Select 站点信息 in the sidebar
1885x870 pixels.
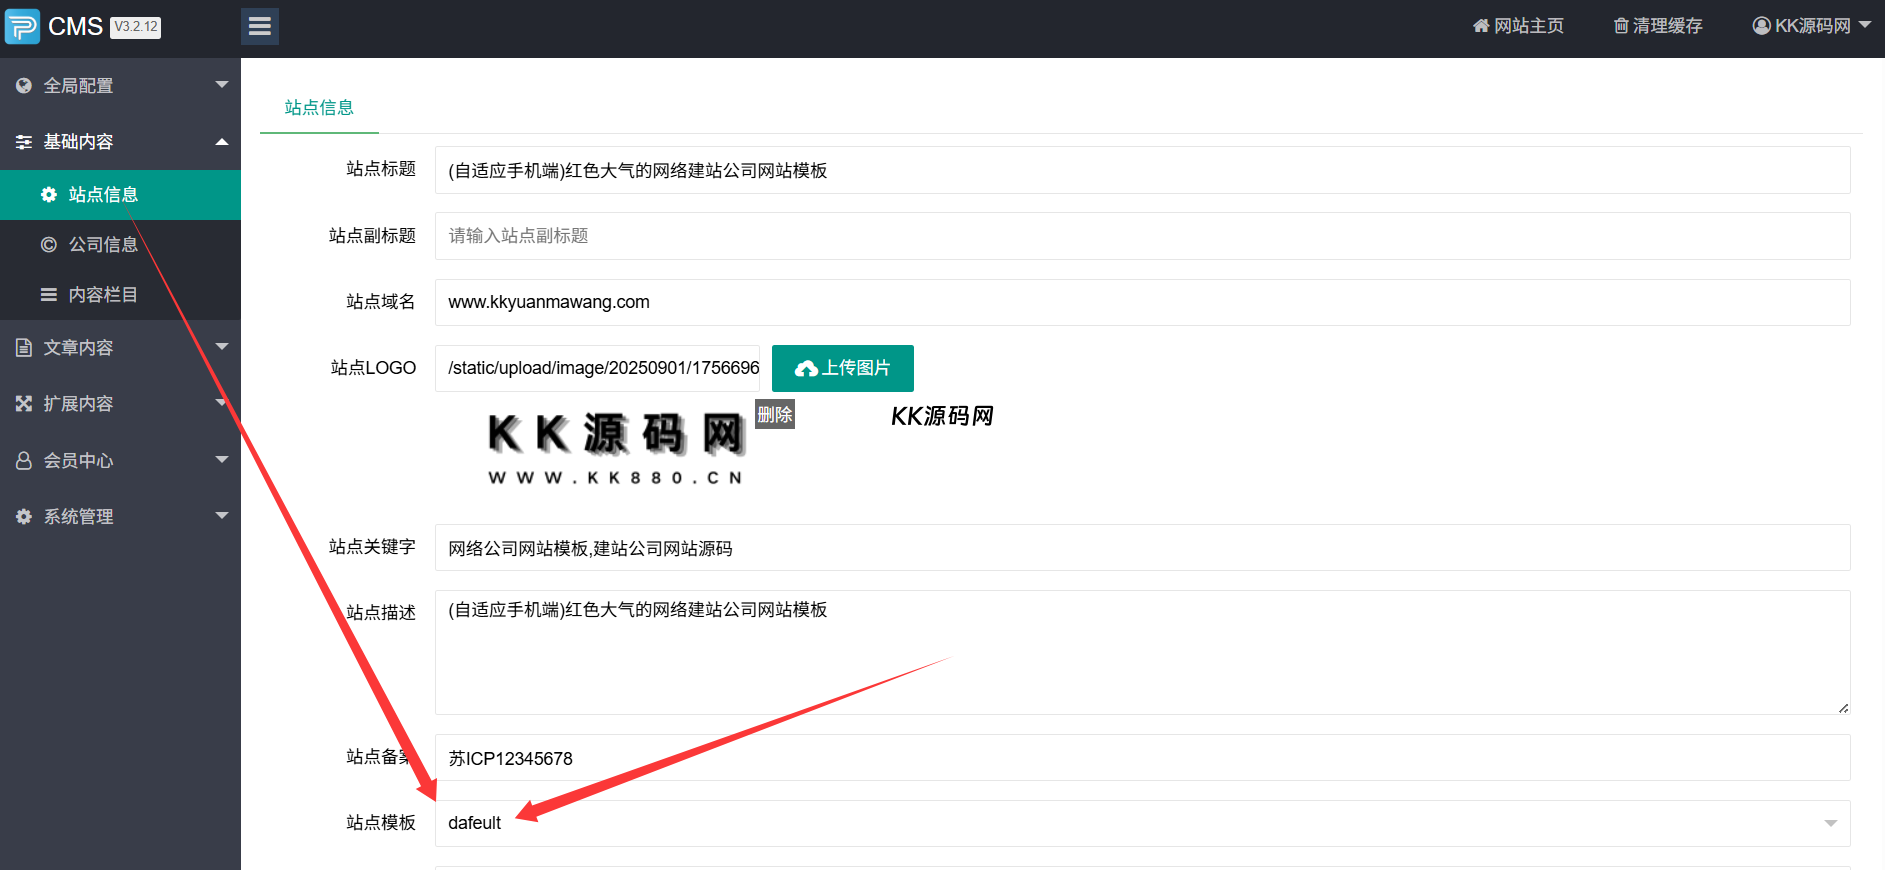[x=120, y=195]
